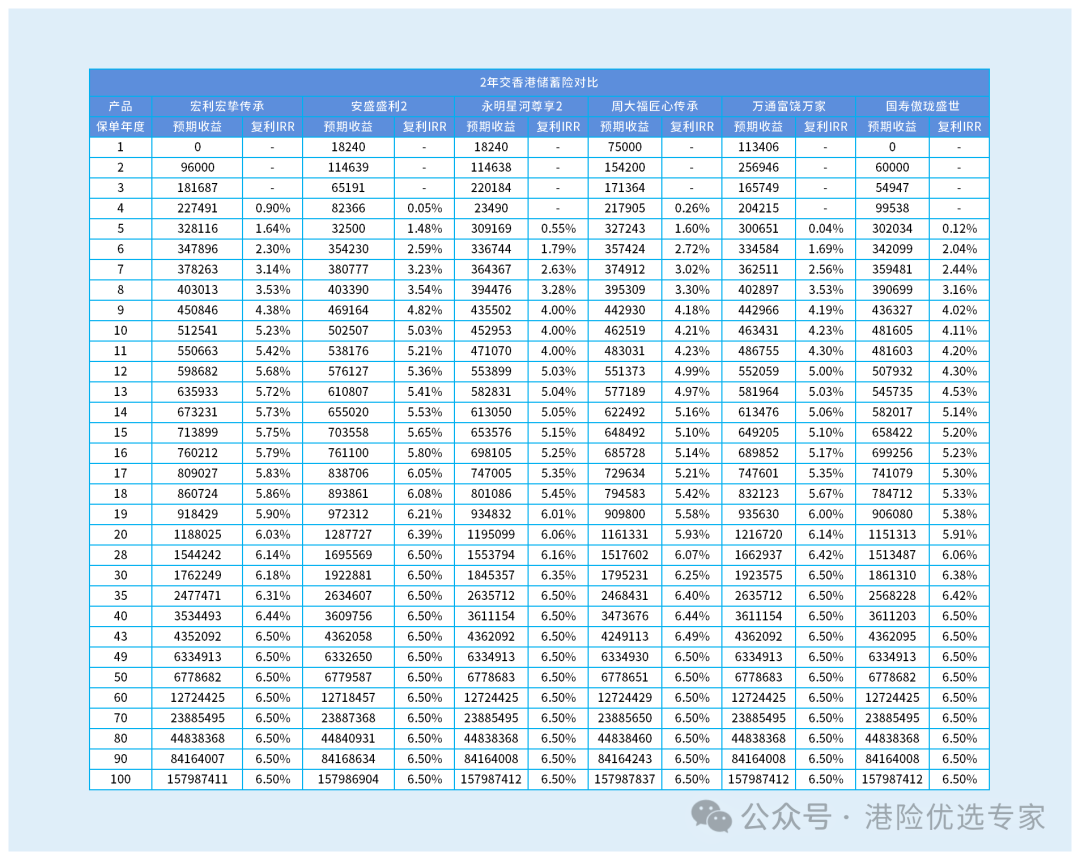Select the cell showing 469164
This screenshot has height=860, width=1080.
coord(349,311)
